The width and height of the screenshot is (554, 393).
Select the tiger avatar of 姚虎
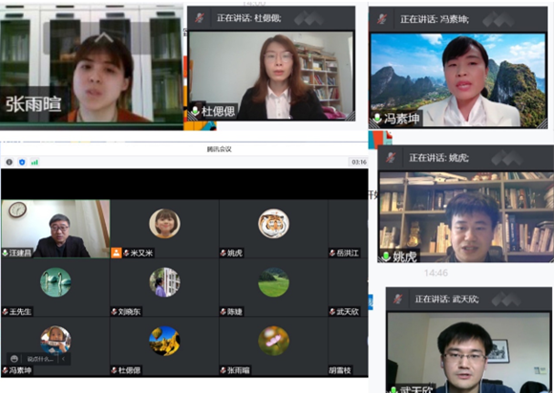[x=273, y=224]
